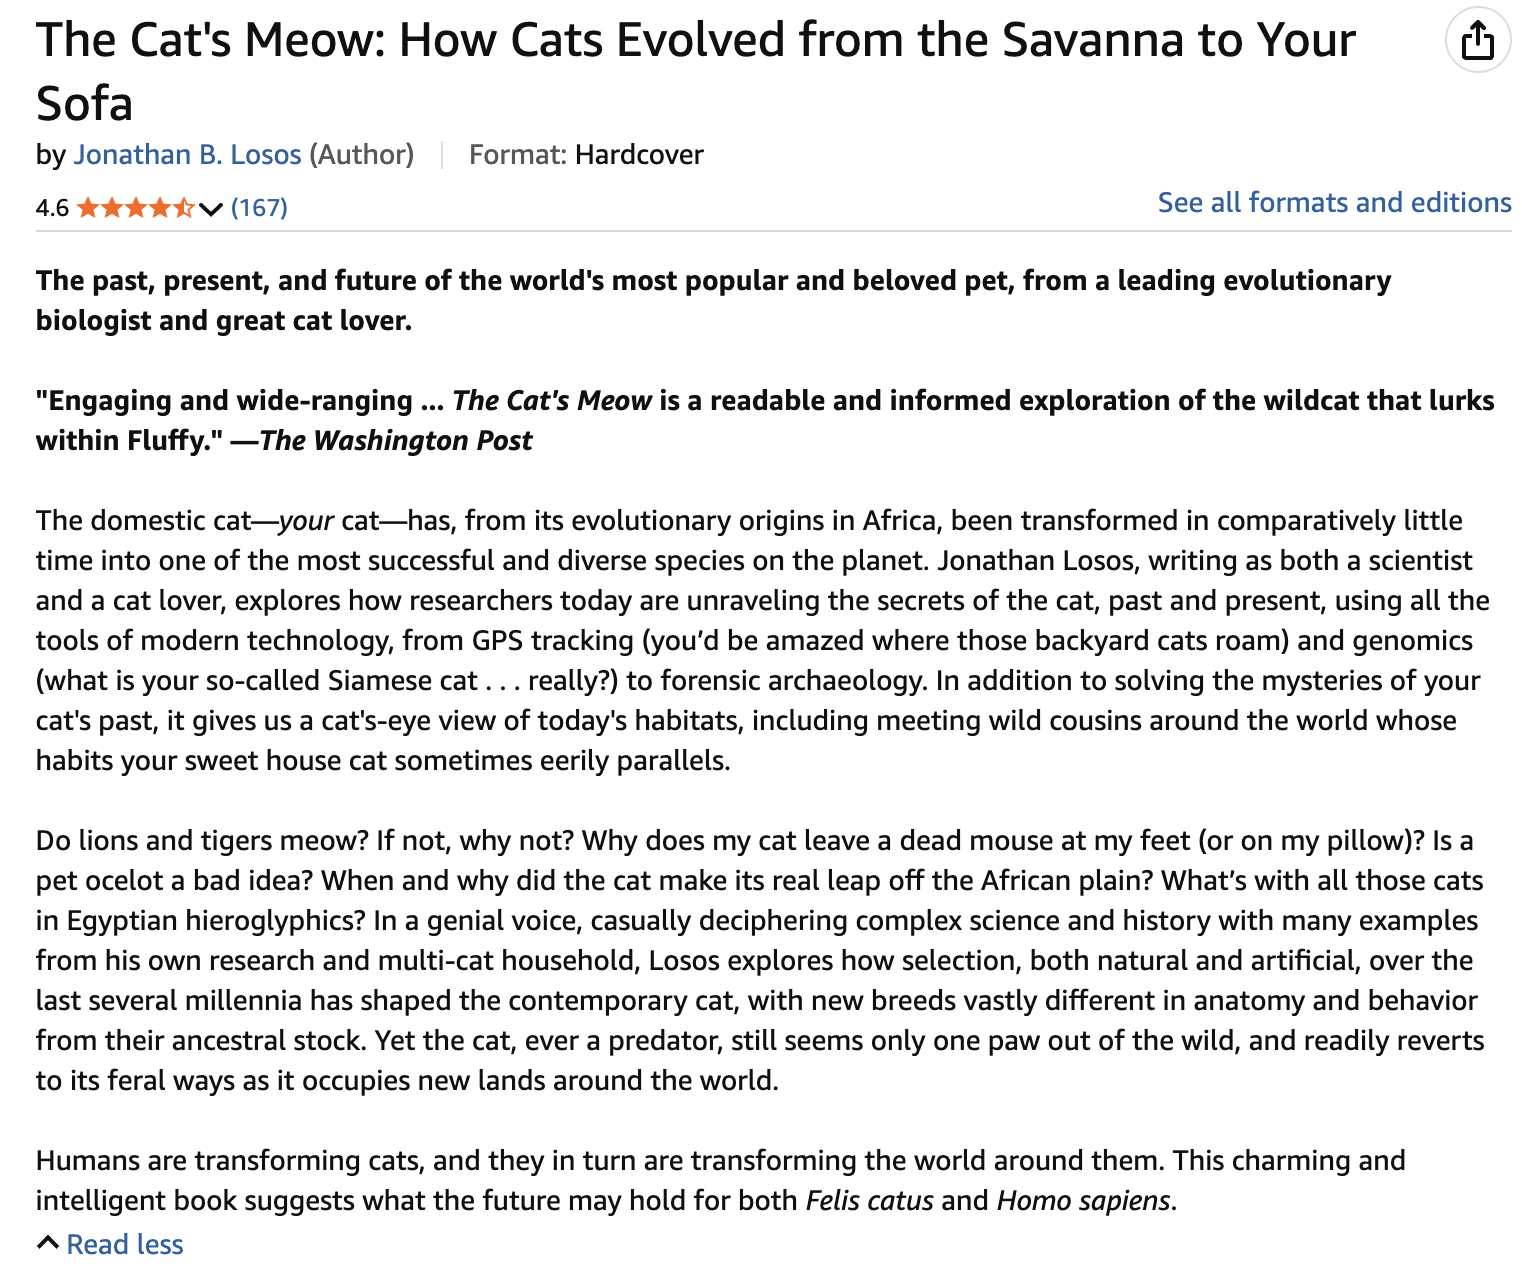Click the share icon beside the title
1522x1272 pixels.
tap(1478, 41)
